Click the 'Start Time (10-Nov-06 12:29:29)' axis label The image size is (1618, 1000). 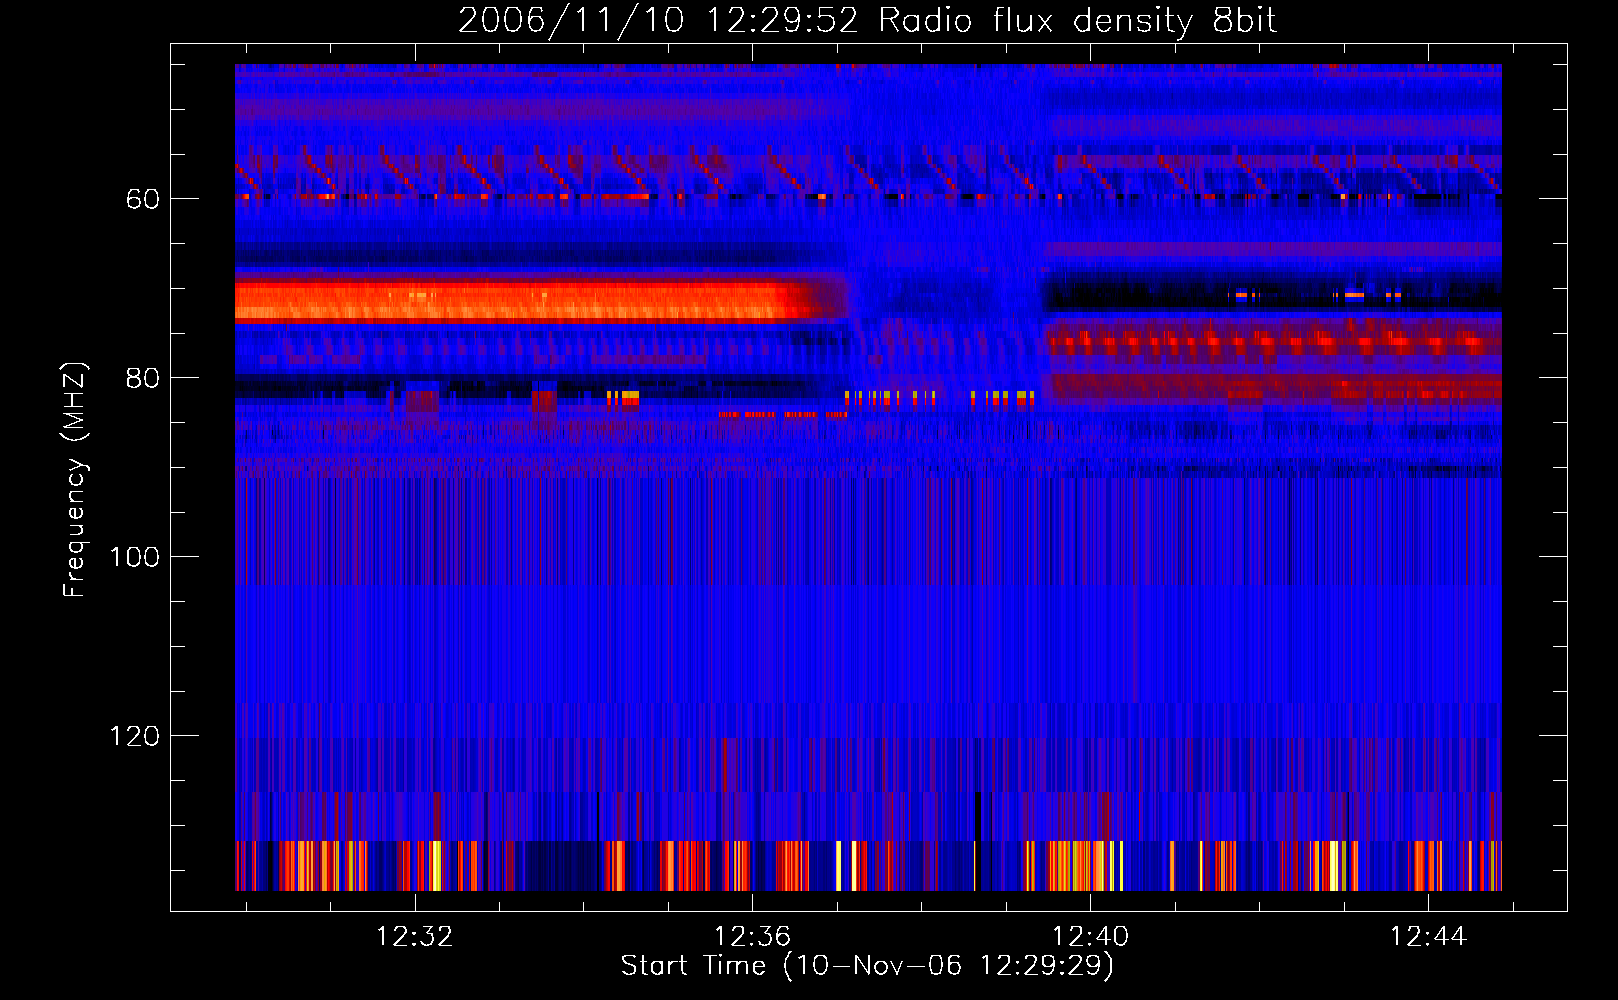867,966
